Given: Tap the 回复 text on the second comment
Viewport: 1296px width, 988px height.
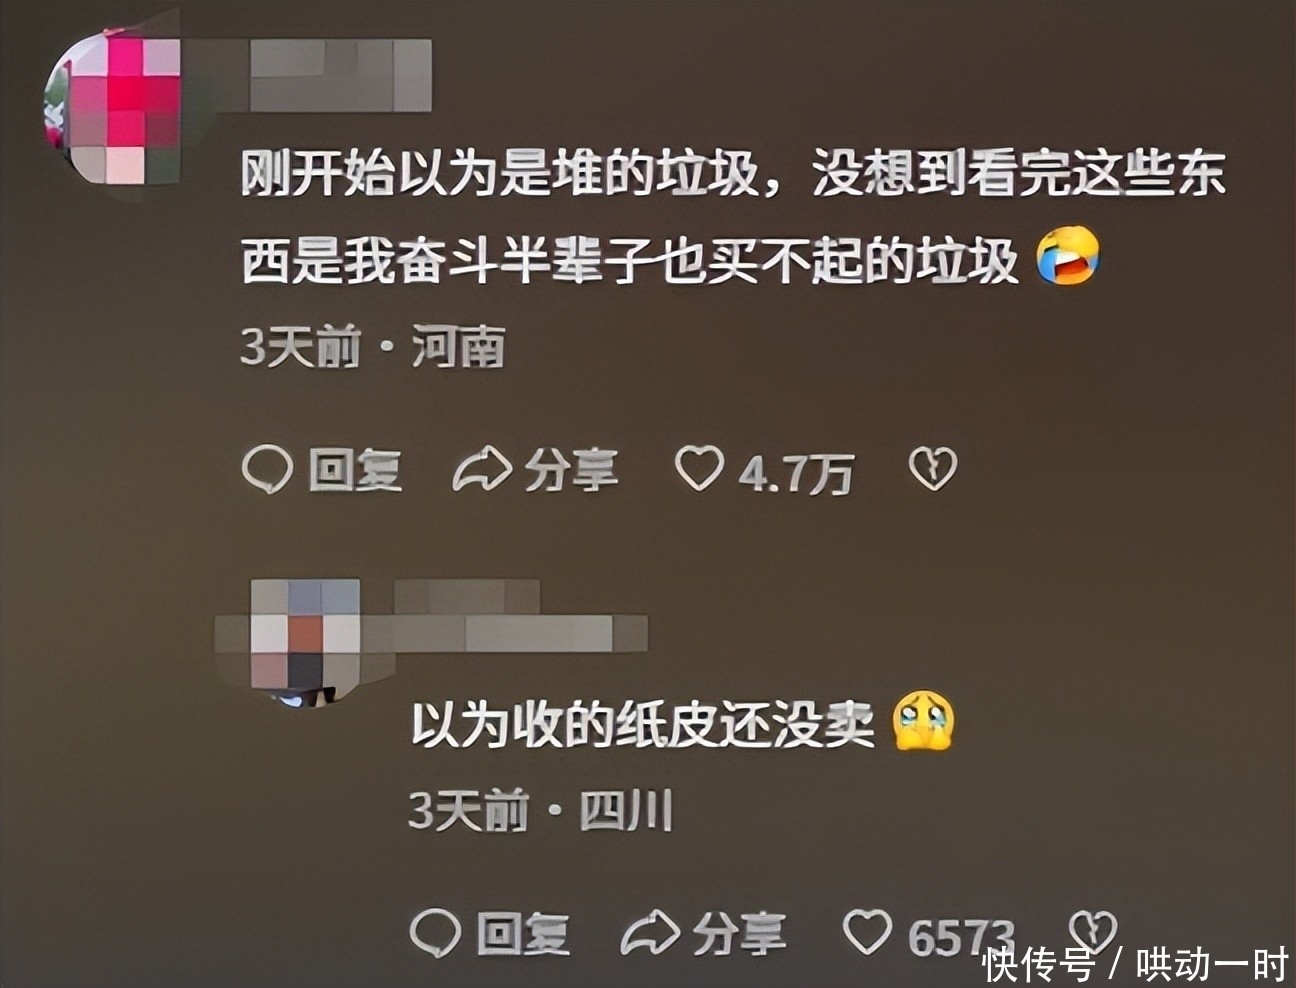Looking at the screenshot, I should click(523, 933).
